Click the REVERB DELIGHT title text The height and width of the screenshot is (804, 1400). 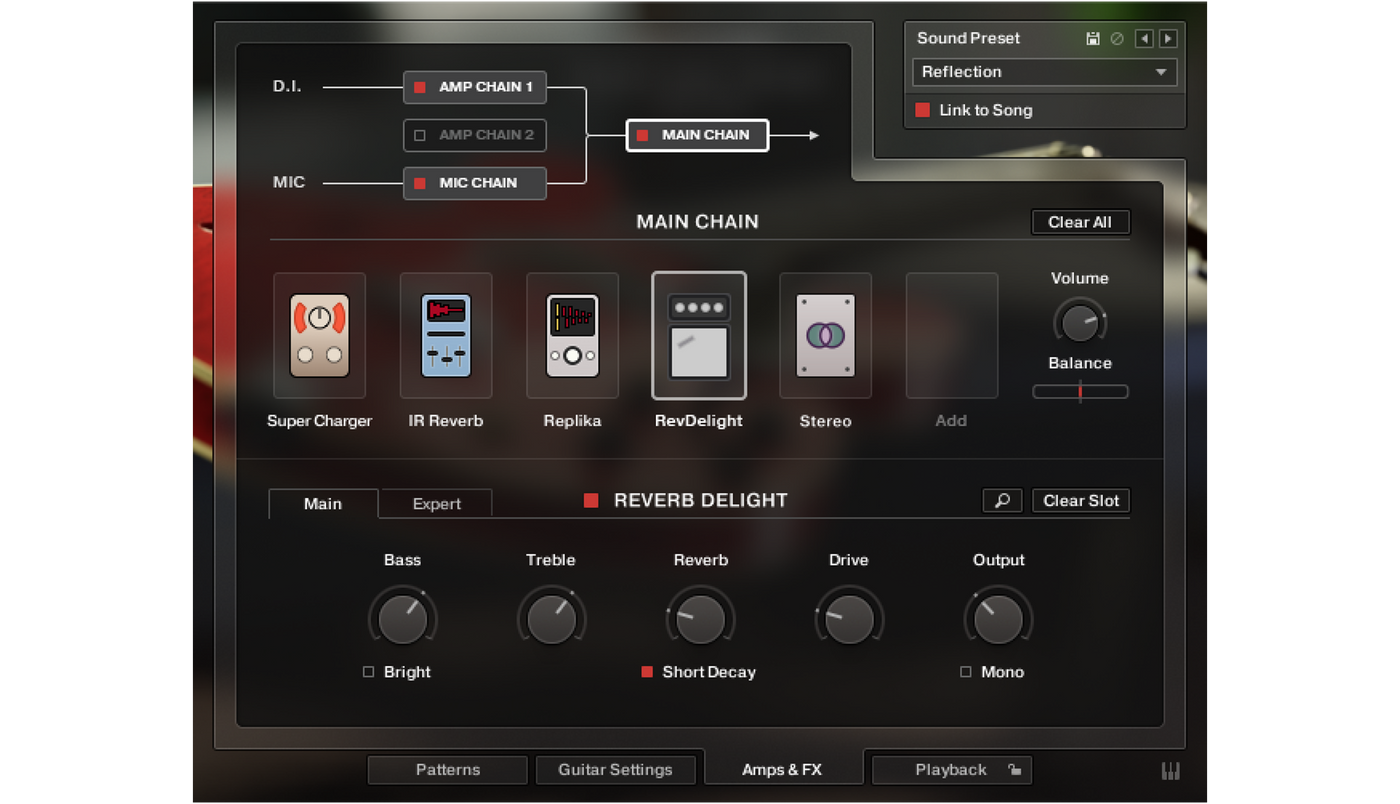pos(701,500)
